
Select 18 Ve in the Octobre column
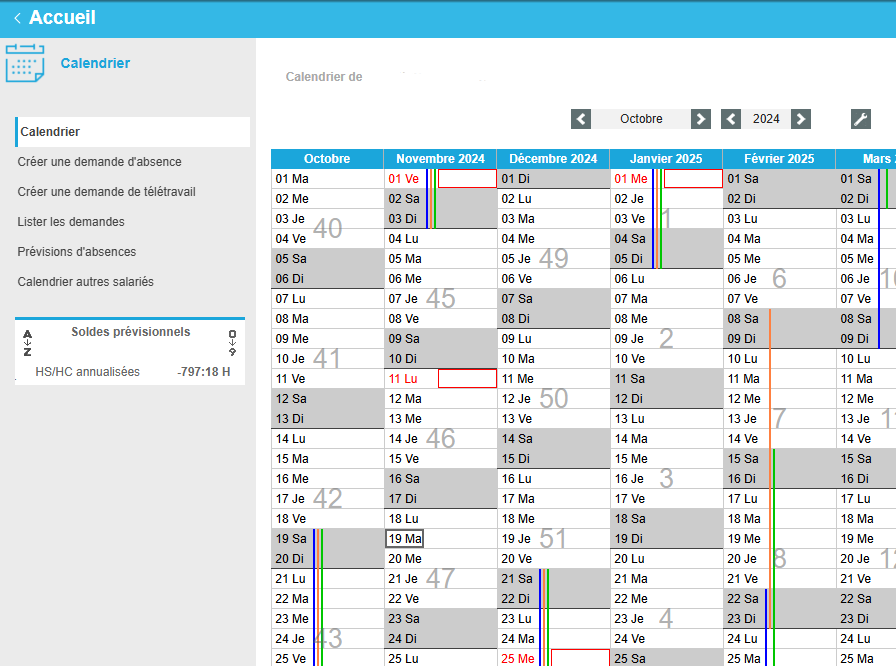point(327,519)
